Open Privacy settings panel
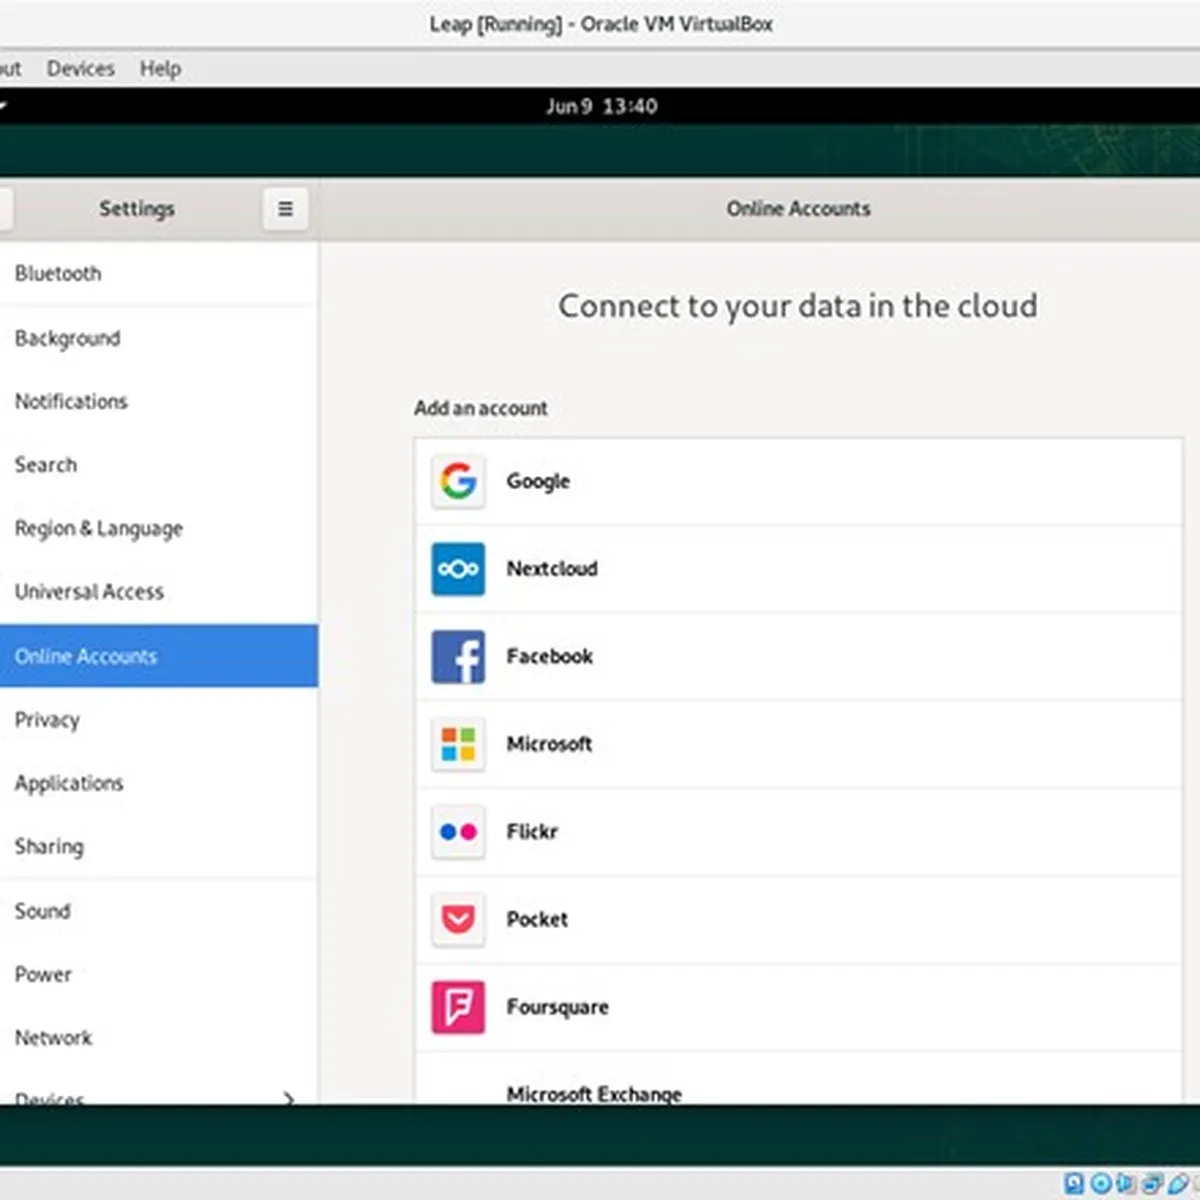 click(159, 720)
